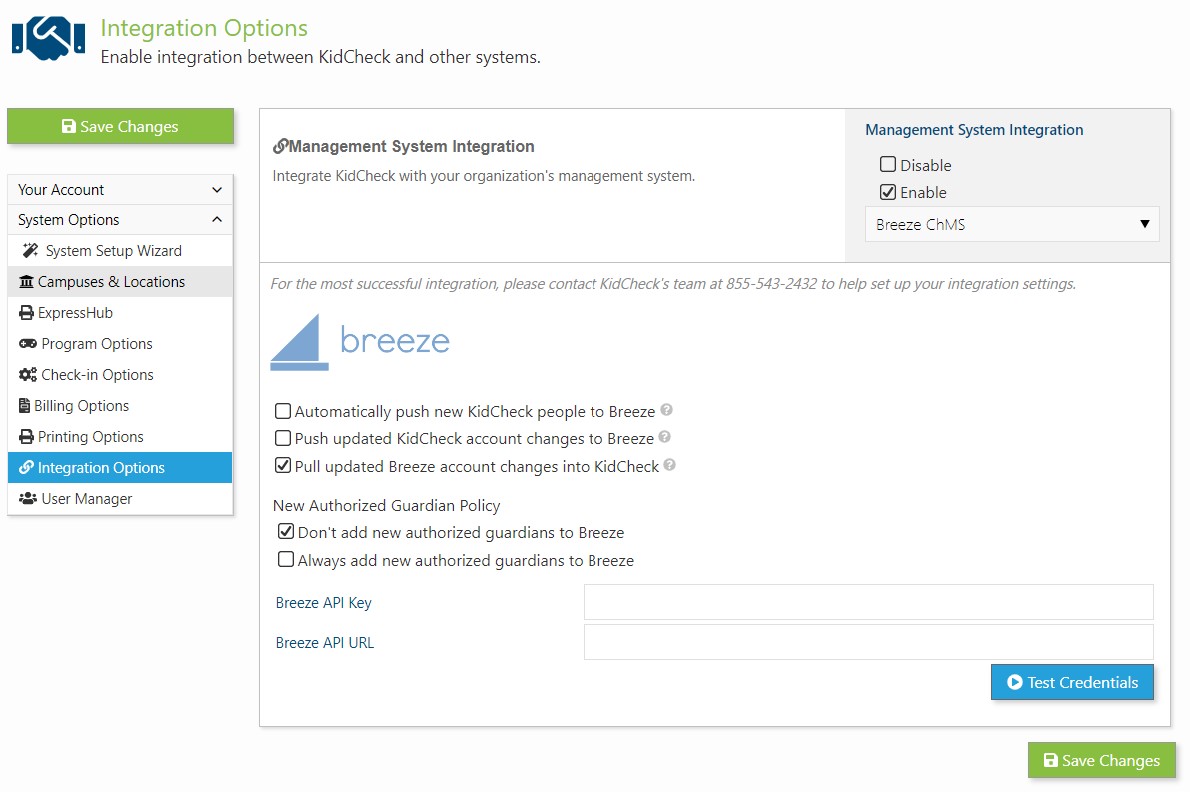Click the lower Save Changes button
The height and width of the screenshot is (792, 1190).
pyautogui.click(x=1102, y=760)
